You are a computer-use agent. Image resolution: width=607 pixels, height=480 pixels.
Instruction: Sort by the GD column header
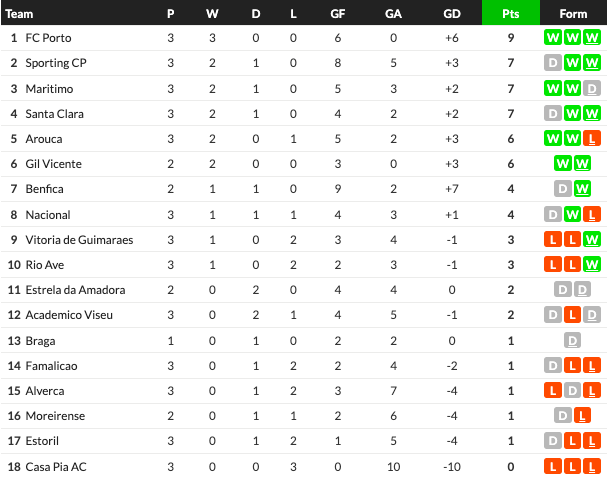coord(452,14)
